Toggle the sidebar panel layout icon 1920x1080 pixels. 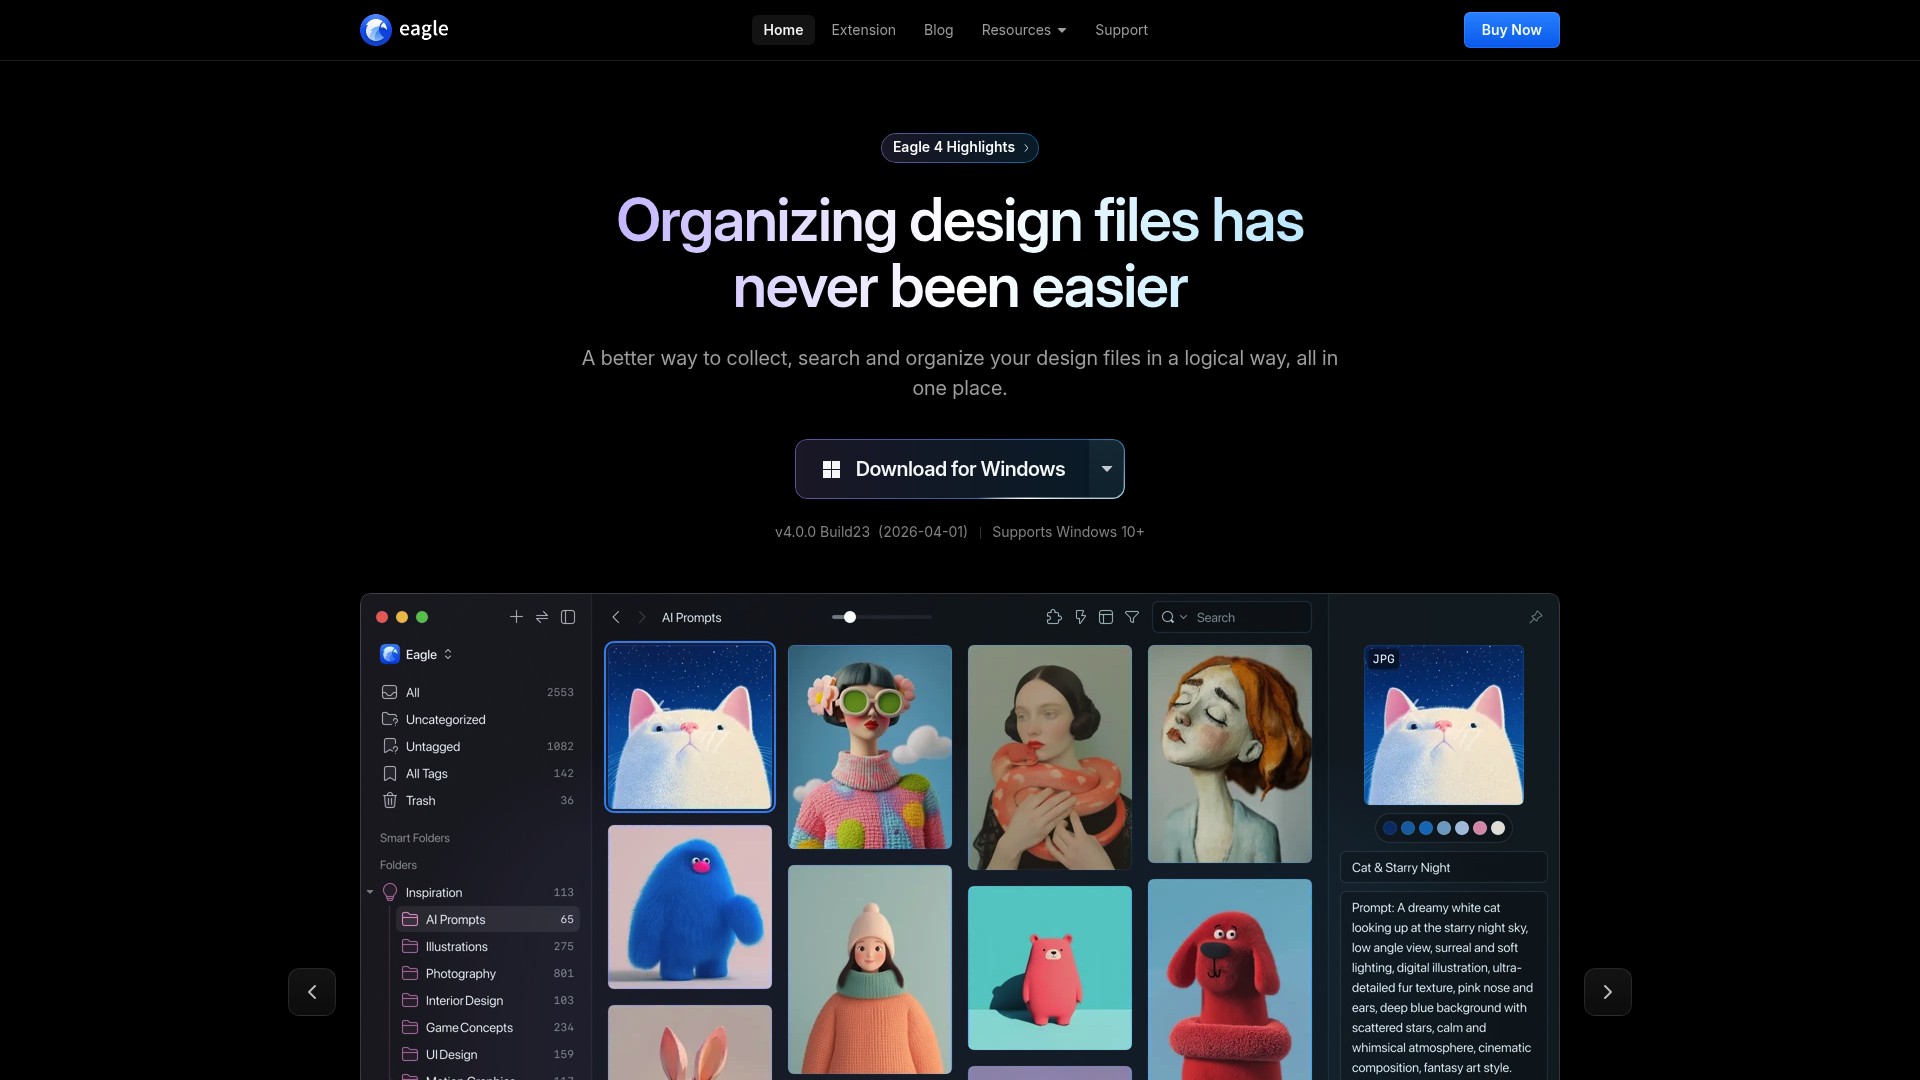click(568, 617)
